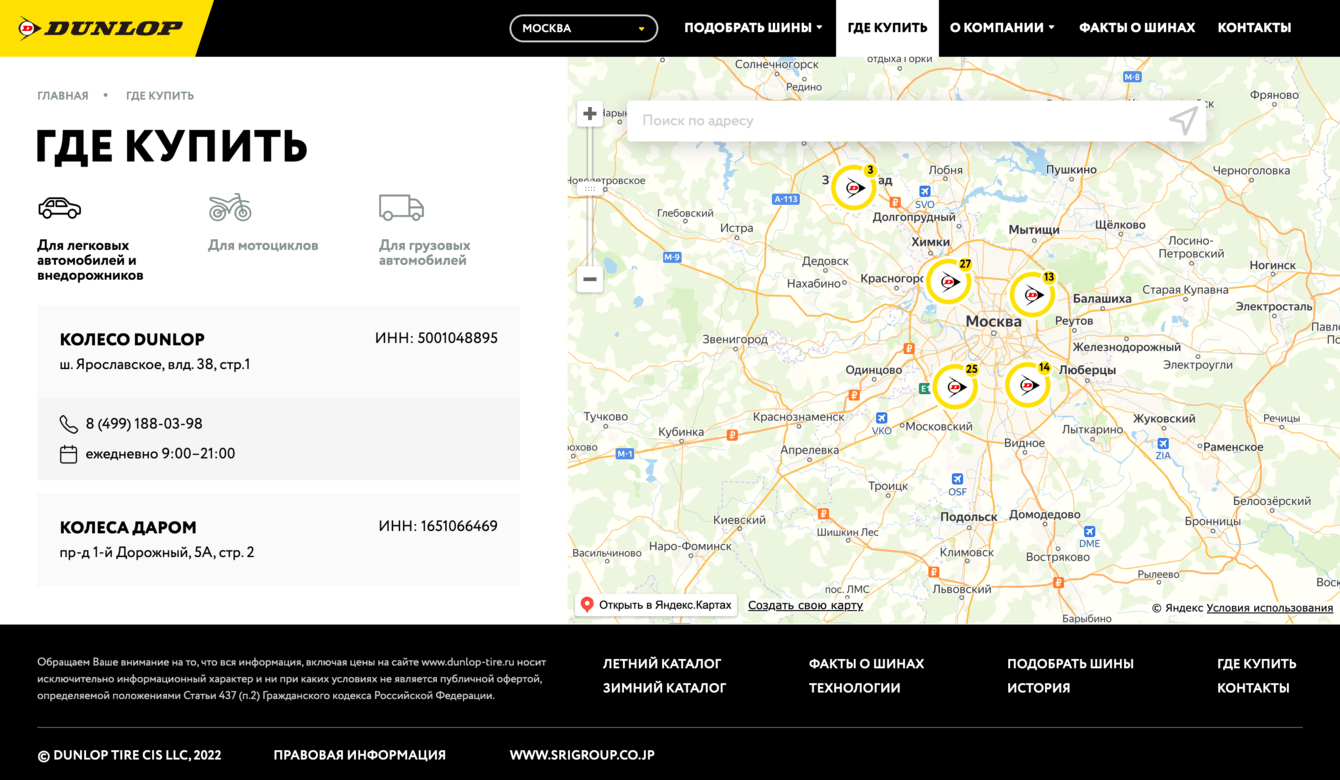Click the Москва city label on map
Image resolution: width=1340 pixels, height=780 pixels.
(x=993, y=322)
